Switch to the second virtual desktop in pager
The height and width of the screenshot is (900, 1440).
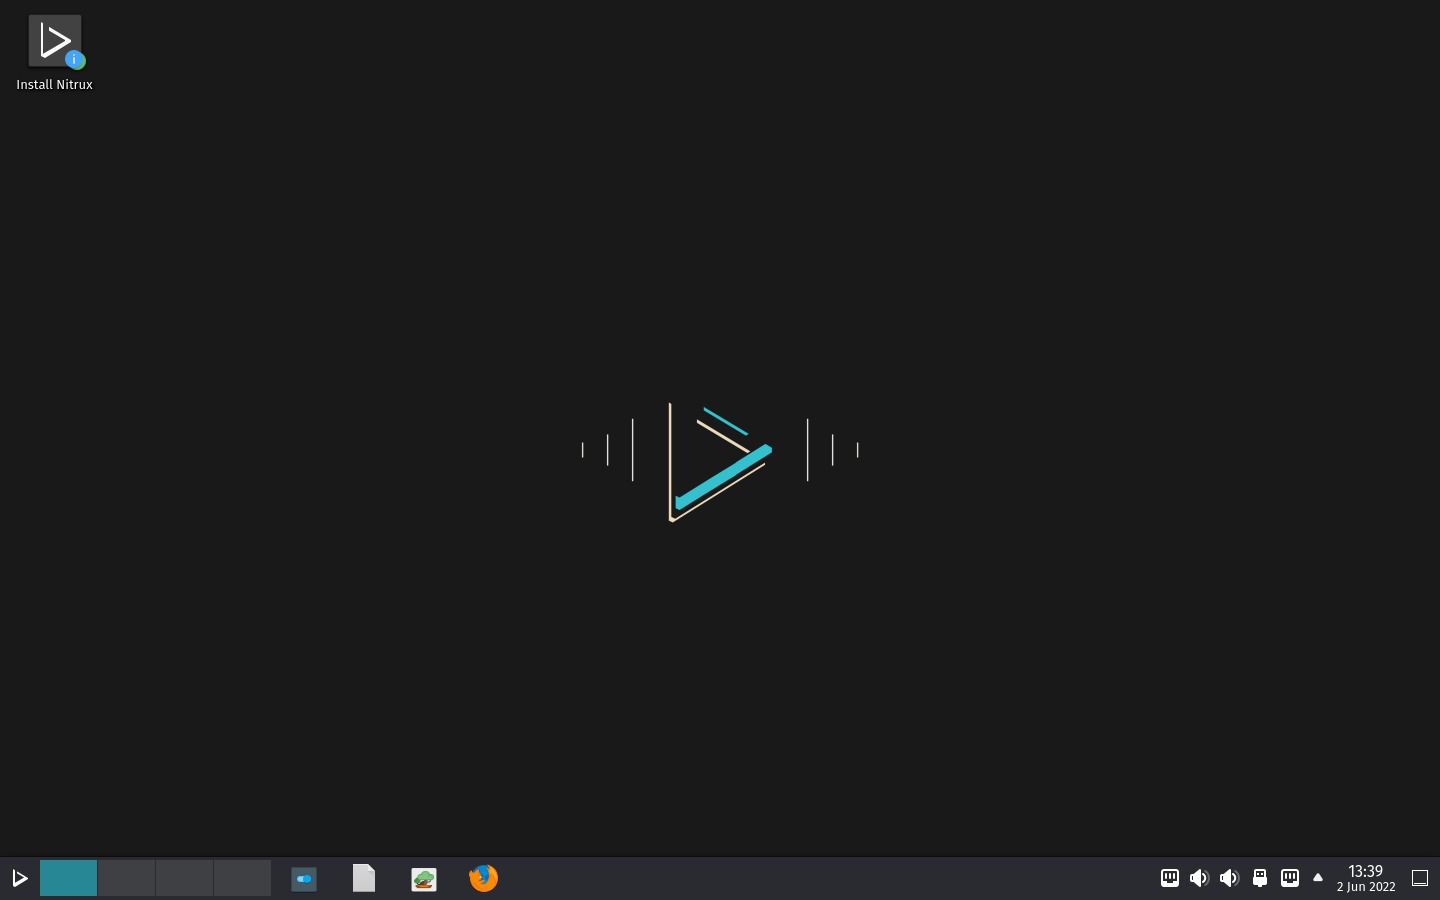pos(126,878)
